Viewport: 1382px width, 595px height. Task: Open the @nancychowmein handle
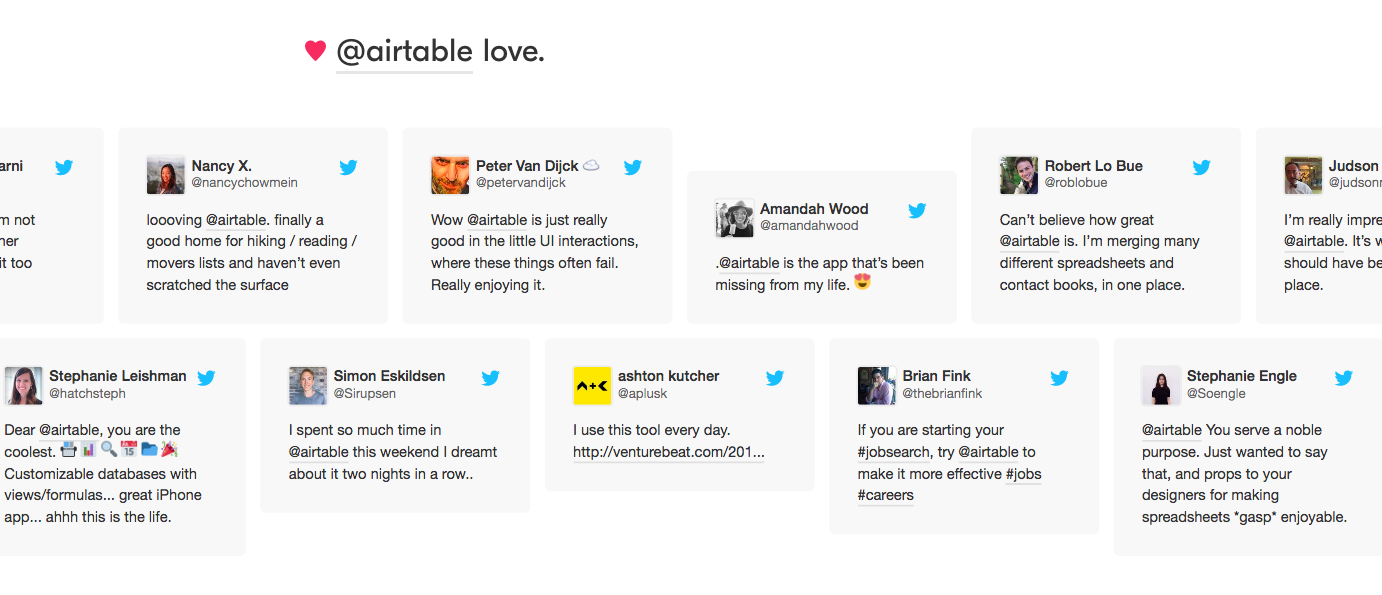tap(245, 183)
